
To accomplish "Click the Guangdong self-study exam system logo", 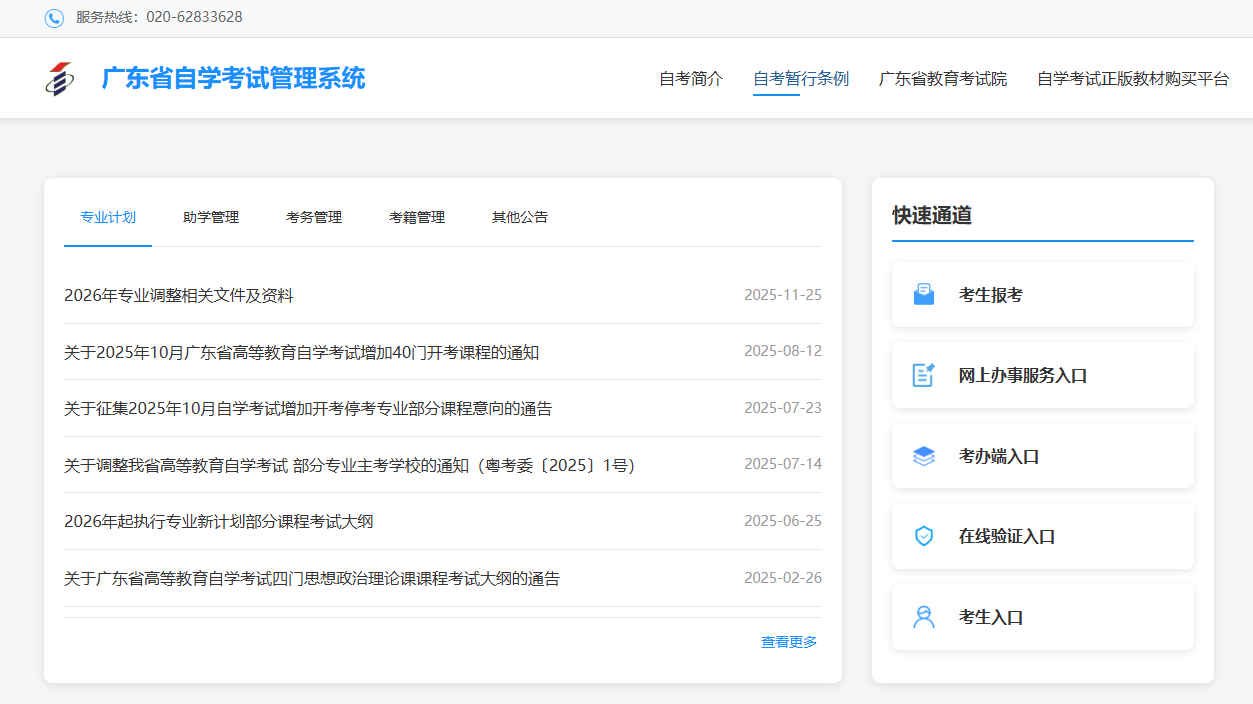I will [60, 78].
